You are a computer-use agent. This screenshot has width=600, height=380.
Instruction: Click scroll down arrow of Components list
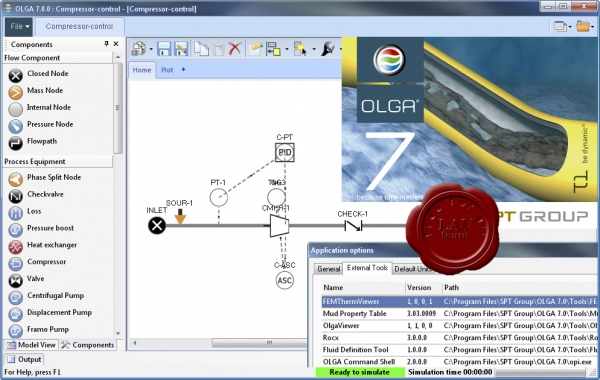[118, 333]
